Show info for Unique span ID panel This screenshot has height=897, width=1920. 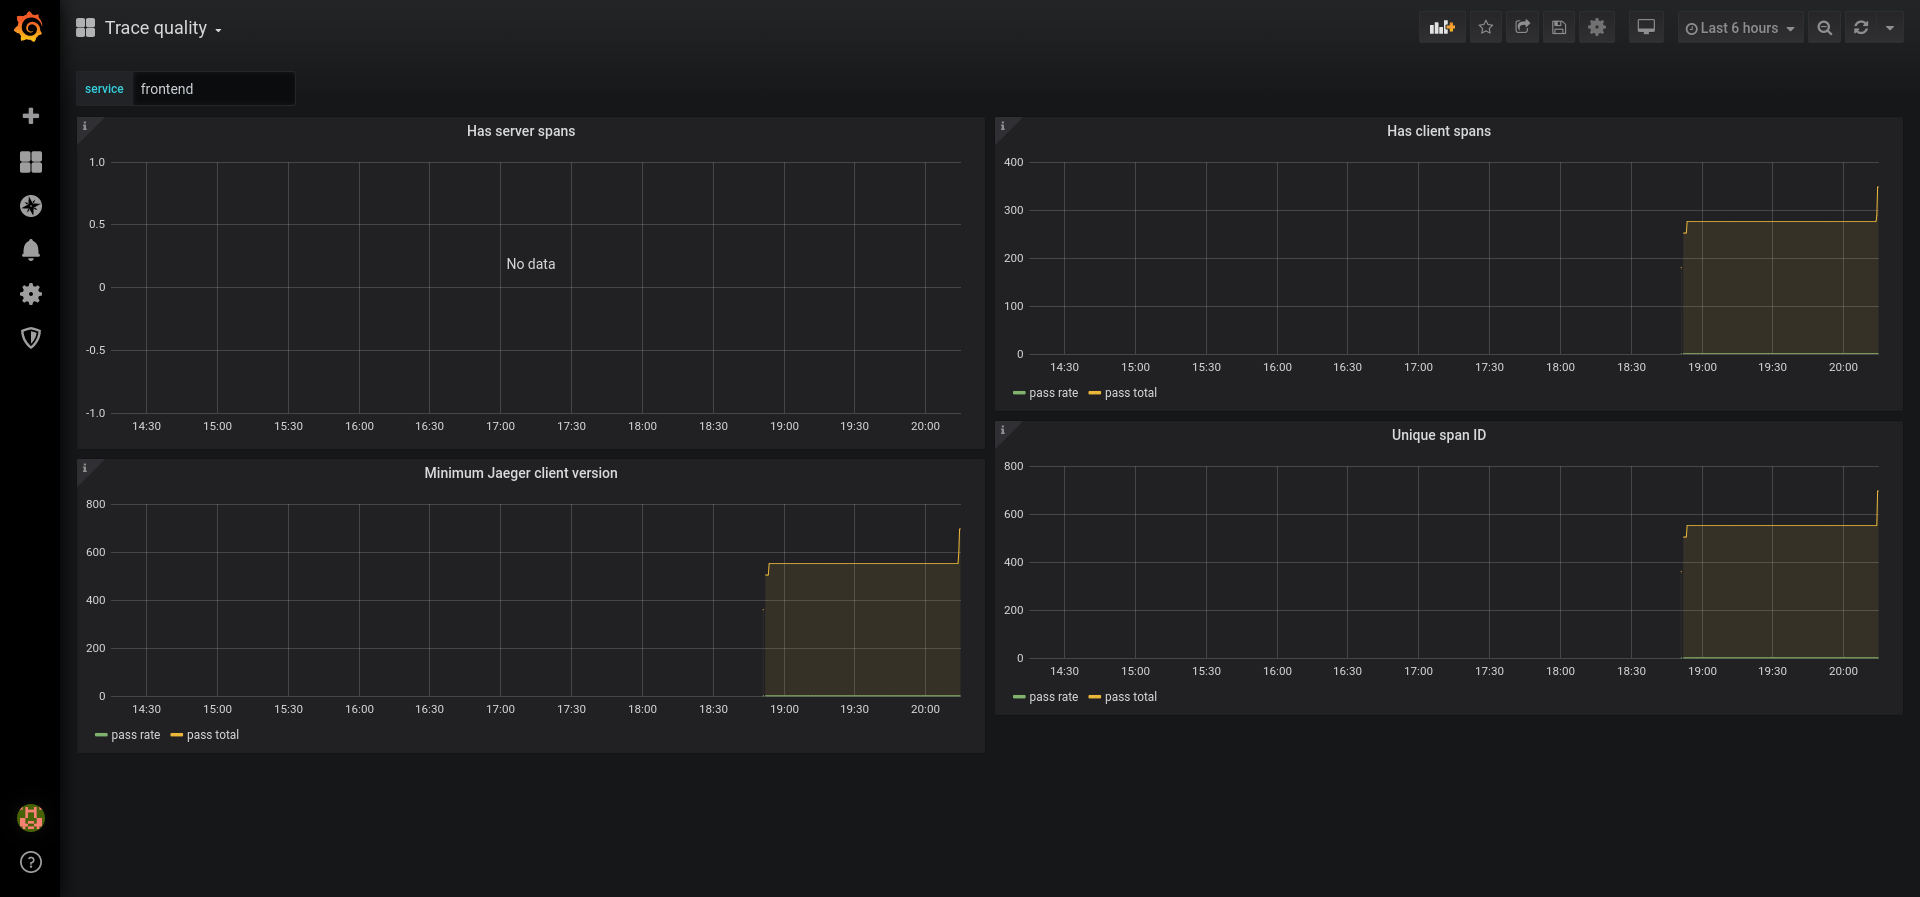tap(1003, 430)
